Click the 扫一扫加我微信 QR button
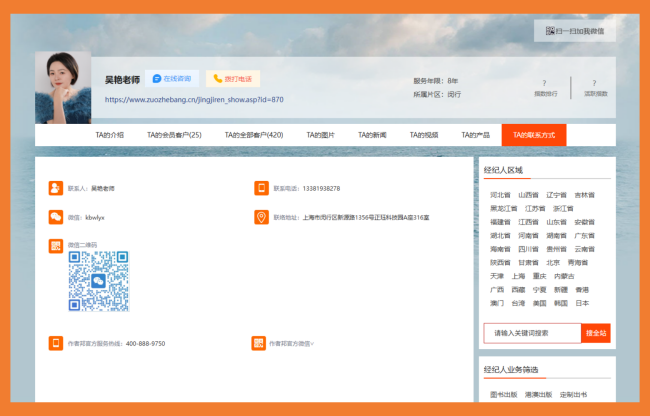650x416 pixels. [575, 31]
